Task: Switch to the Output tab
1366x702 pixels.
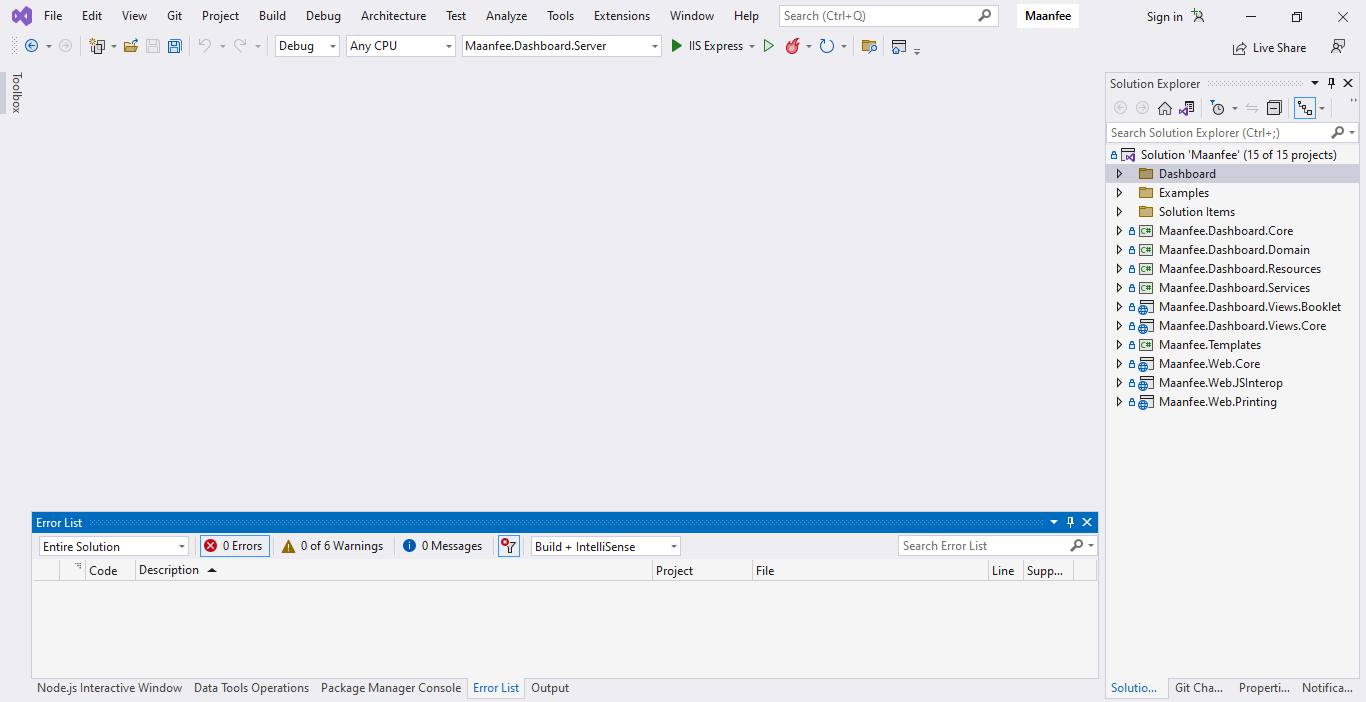Action: 550,688
